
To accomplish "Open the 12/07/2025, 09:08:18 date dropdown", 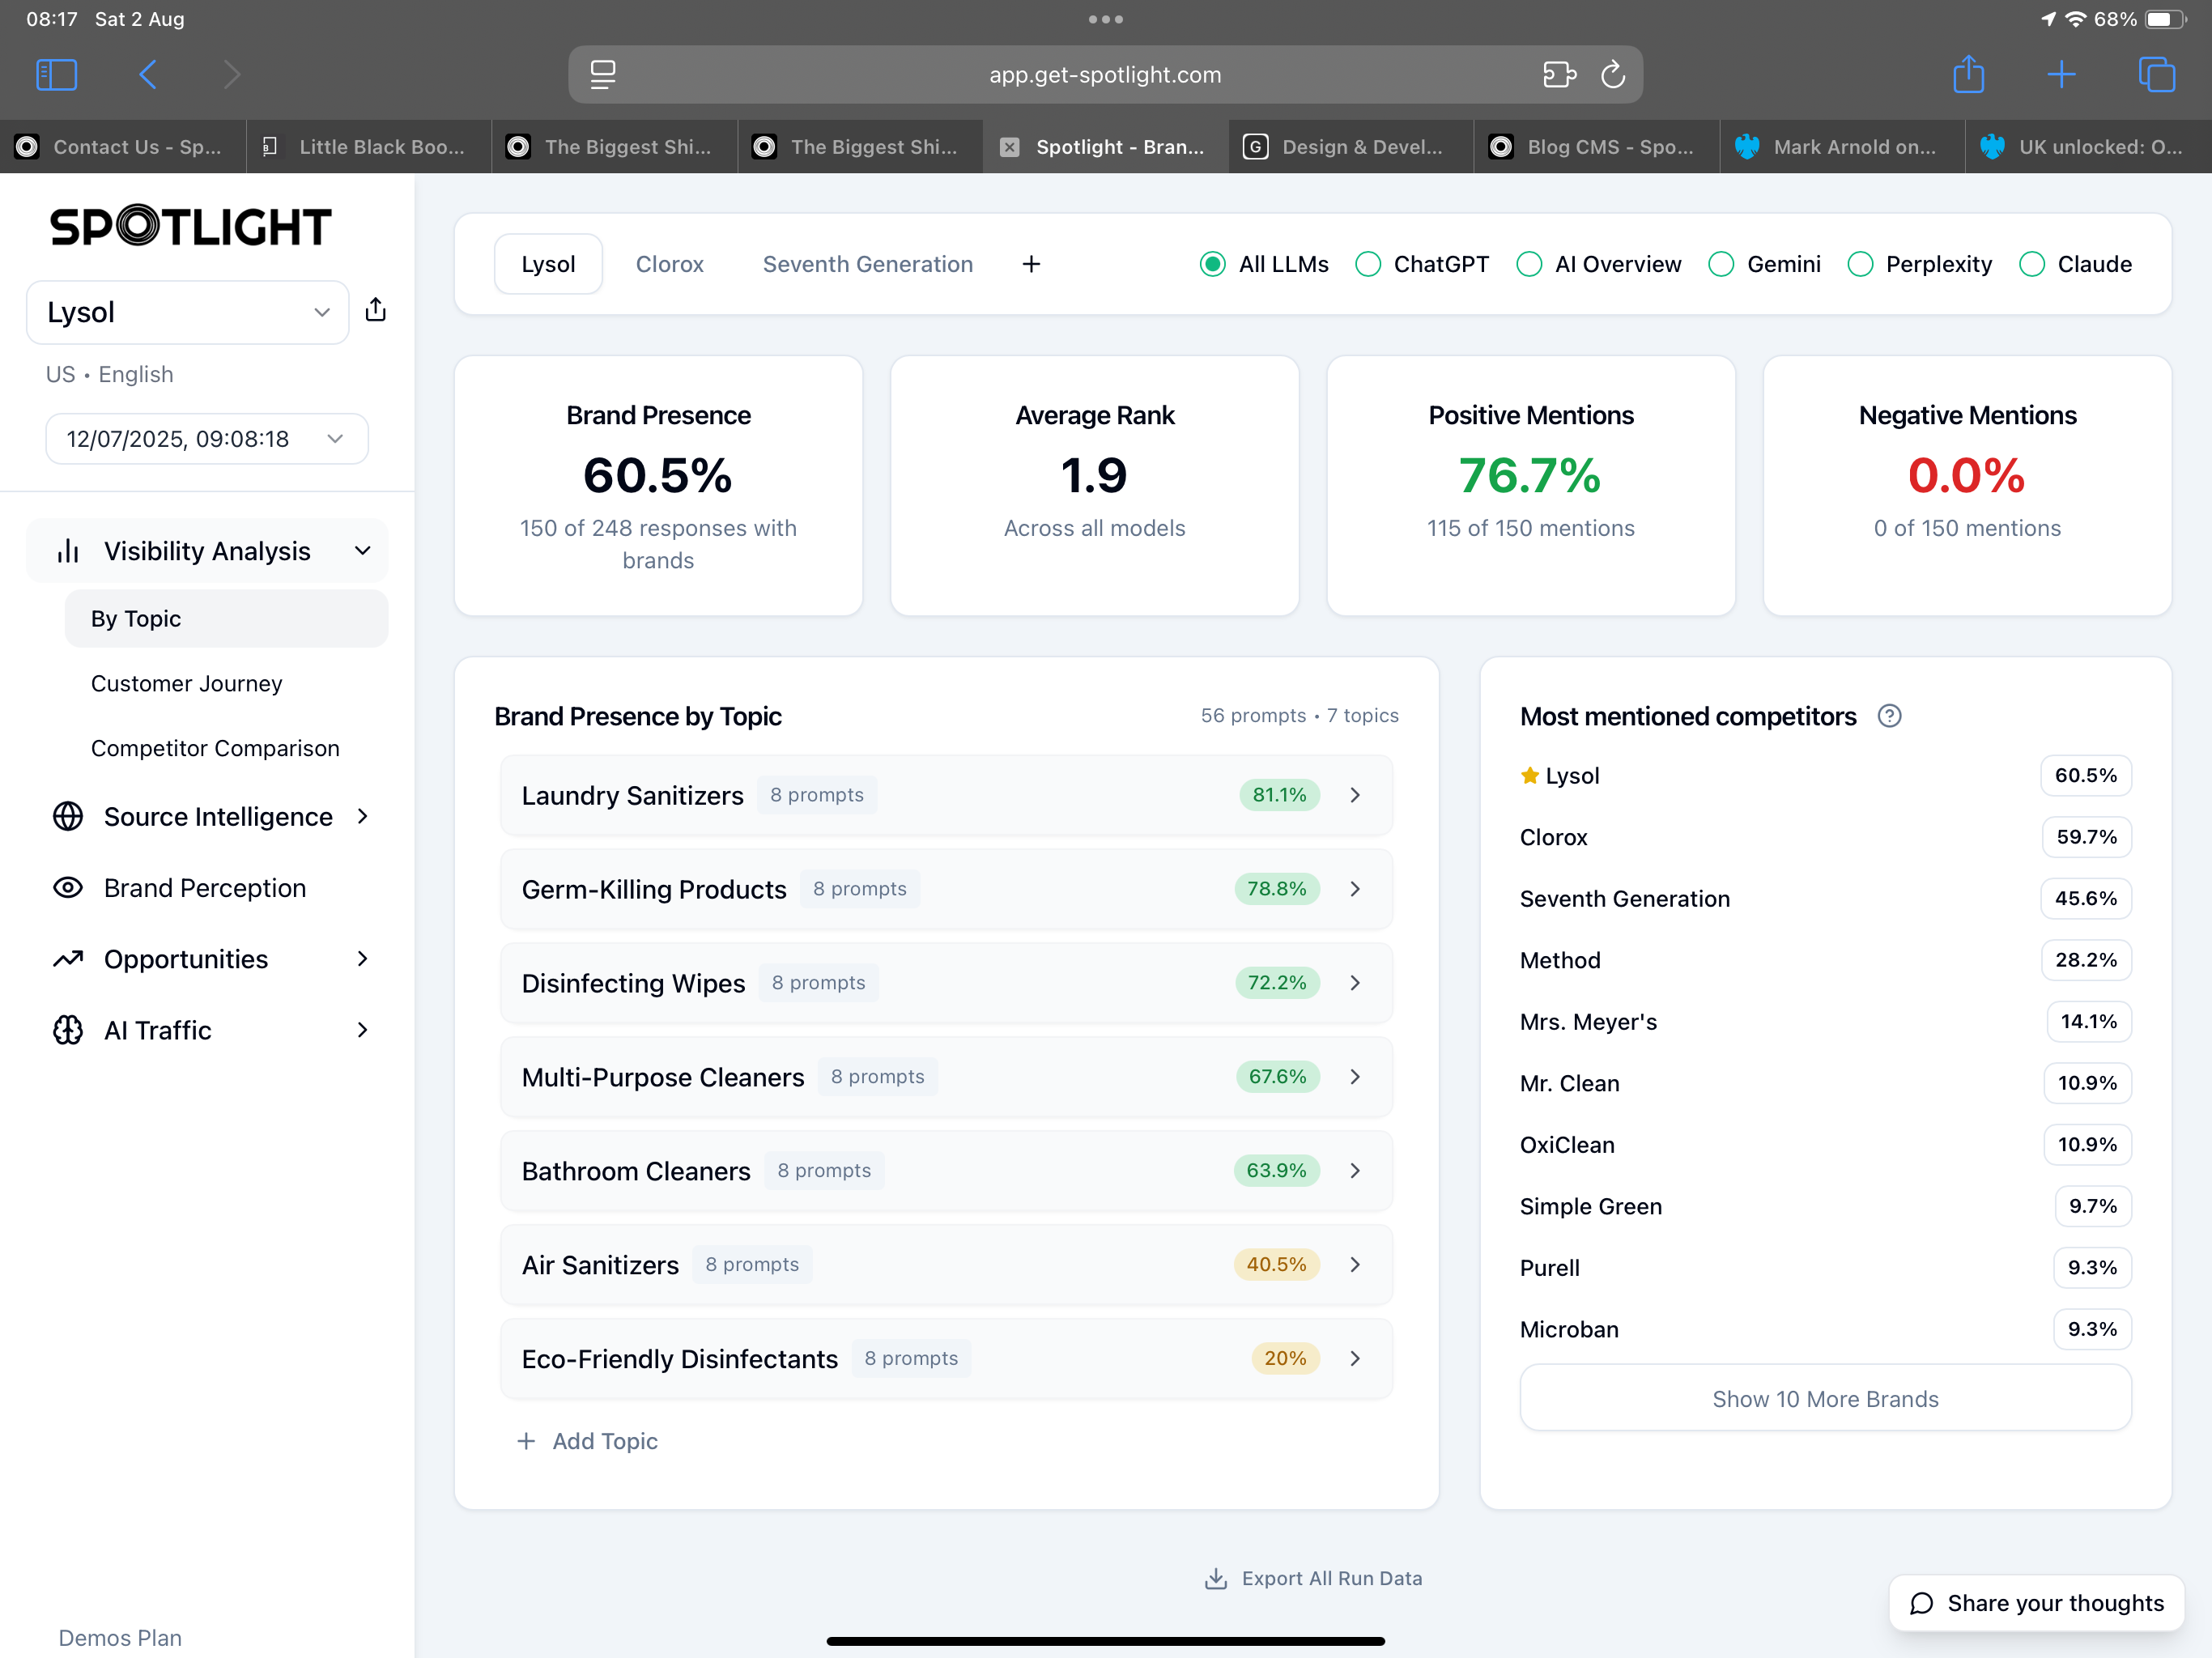I will click(x=207, y=439).
